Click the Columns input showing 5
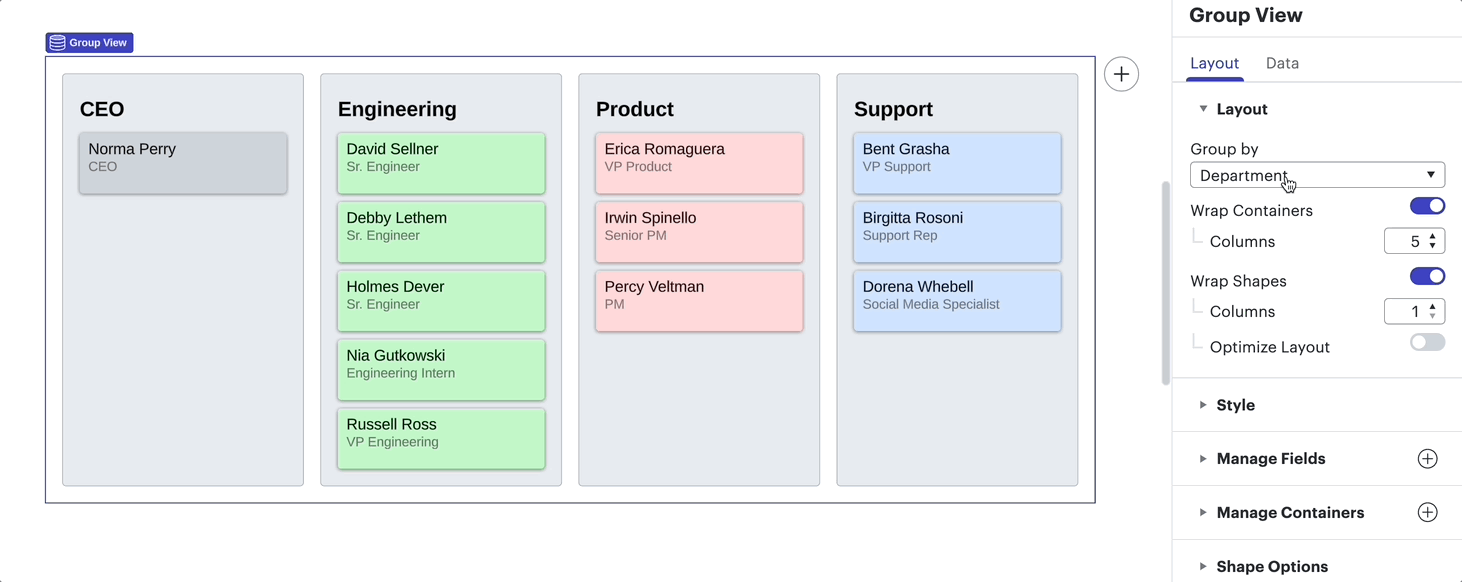Screen dimensions: 1462x582 (x=1412, y=240)
